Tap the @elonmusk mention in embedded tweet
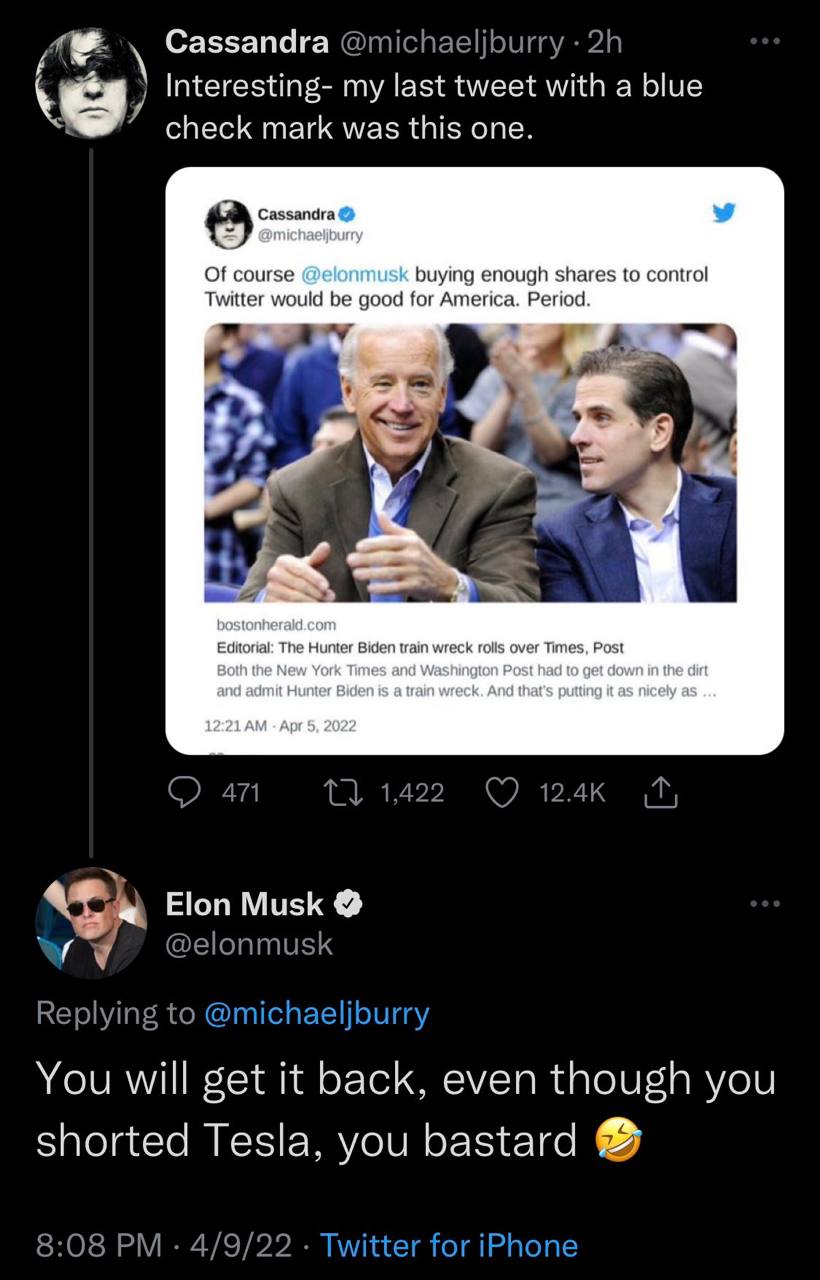Screen dimensions: 820x1280 (353, 275)
